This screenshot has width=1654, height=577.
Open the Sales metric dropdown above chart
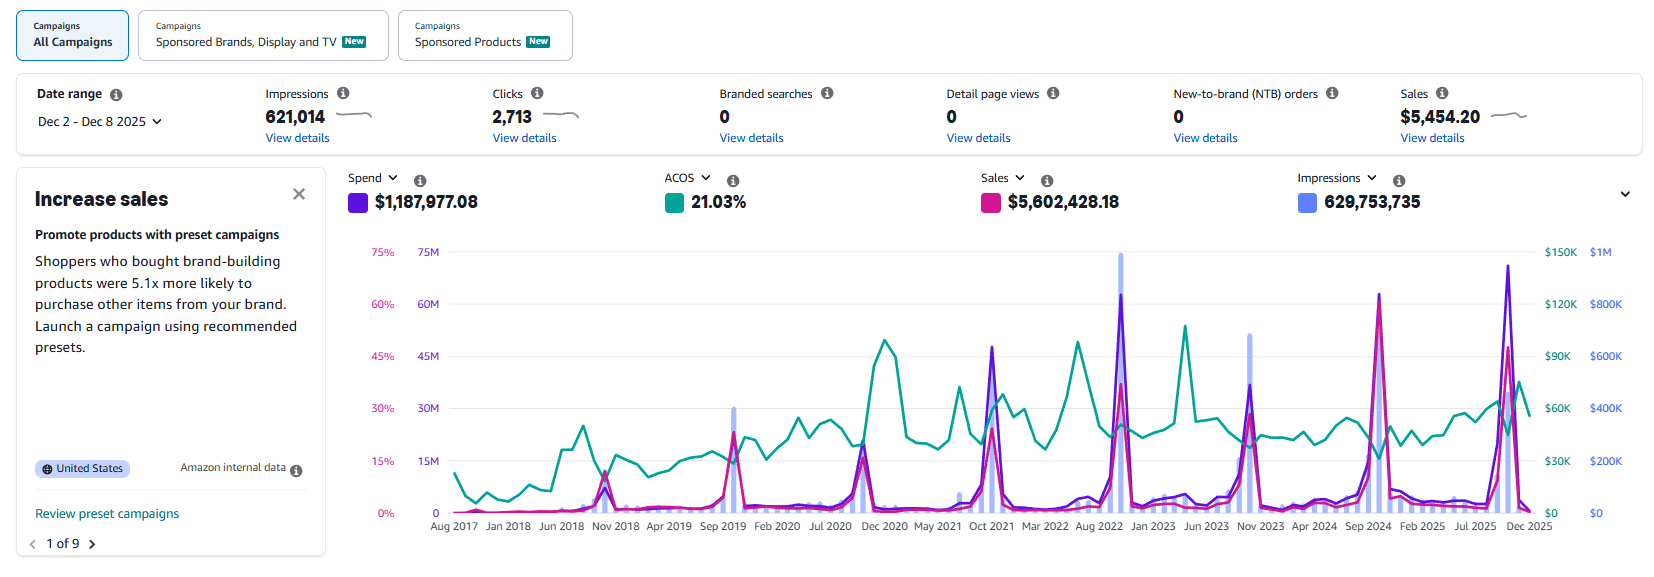point(1003,178)
